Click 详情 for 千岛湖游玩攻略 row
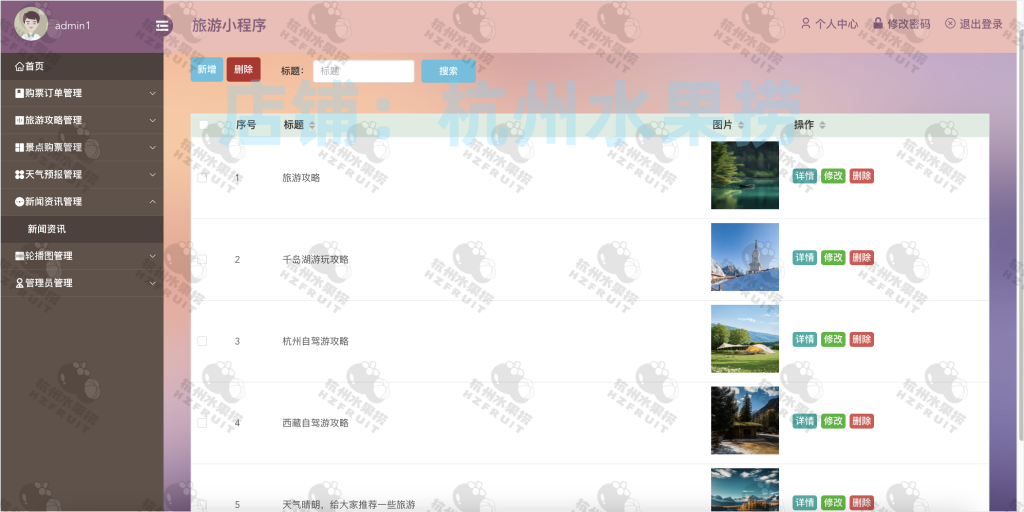This screenshot has width=1024, height=512. [805, 257]
